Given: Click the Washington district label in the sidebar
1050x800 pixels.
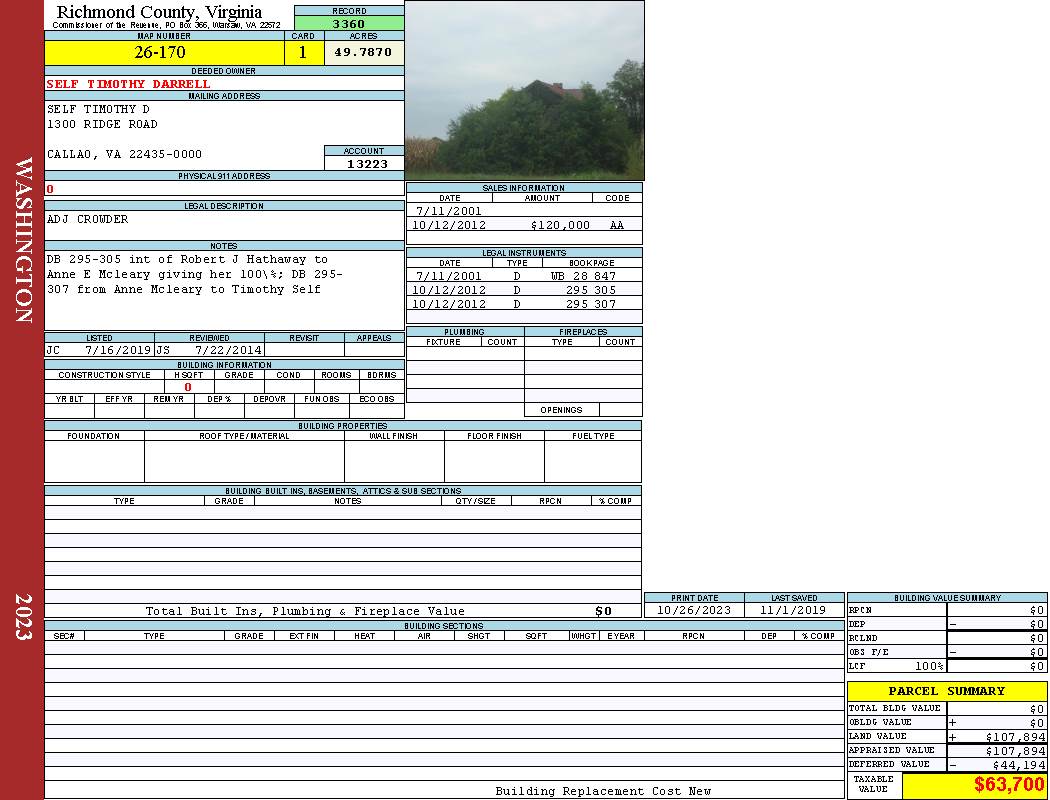Looking at the screenshot, I should (x=23, y=240).
